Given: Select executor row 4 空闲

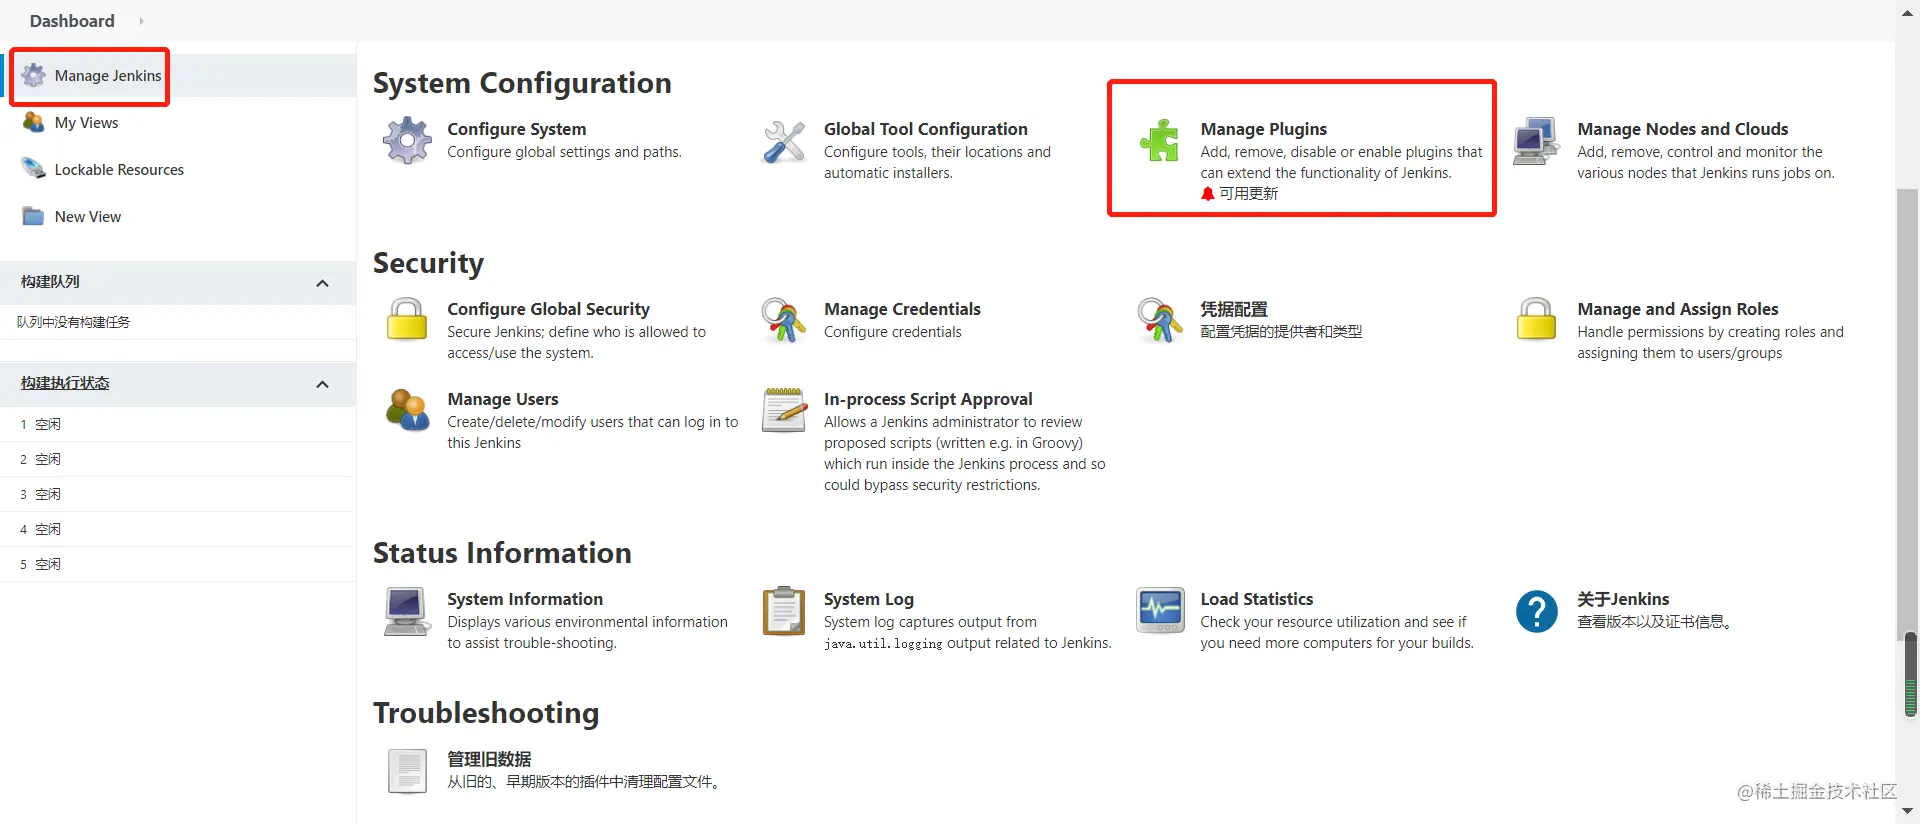Looking at the screenshot, I should (178, 529).
